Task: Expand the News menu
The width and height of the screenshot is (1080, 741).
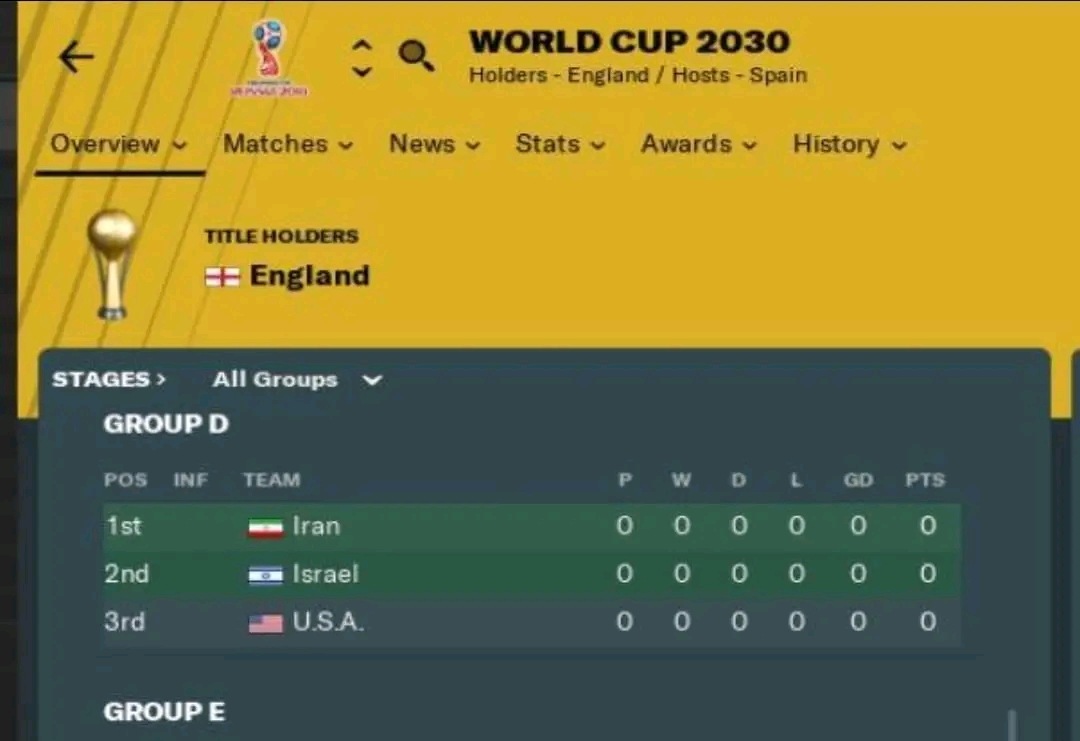Action: pyautogui.click(x=435, y=144)
